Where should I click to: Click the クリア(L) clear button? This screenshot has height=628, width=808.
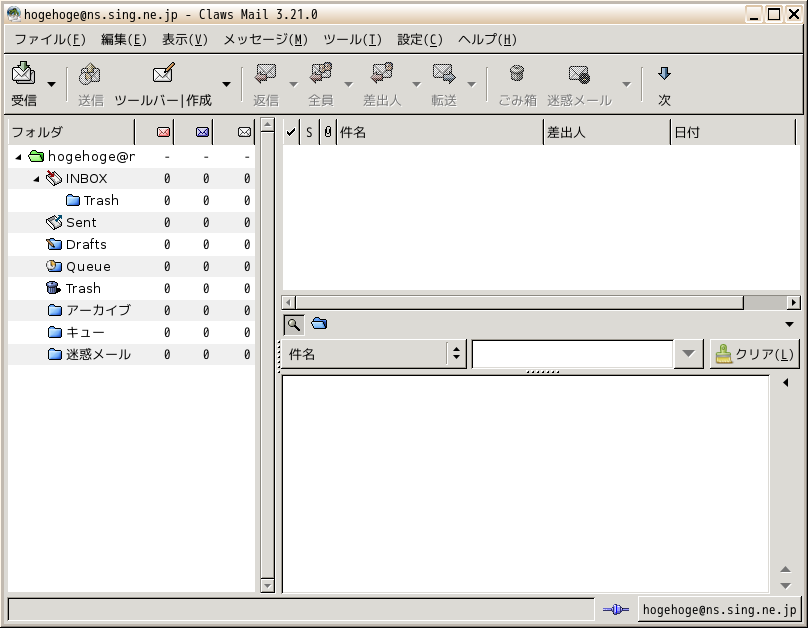(754, 354)
